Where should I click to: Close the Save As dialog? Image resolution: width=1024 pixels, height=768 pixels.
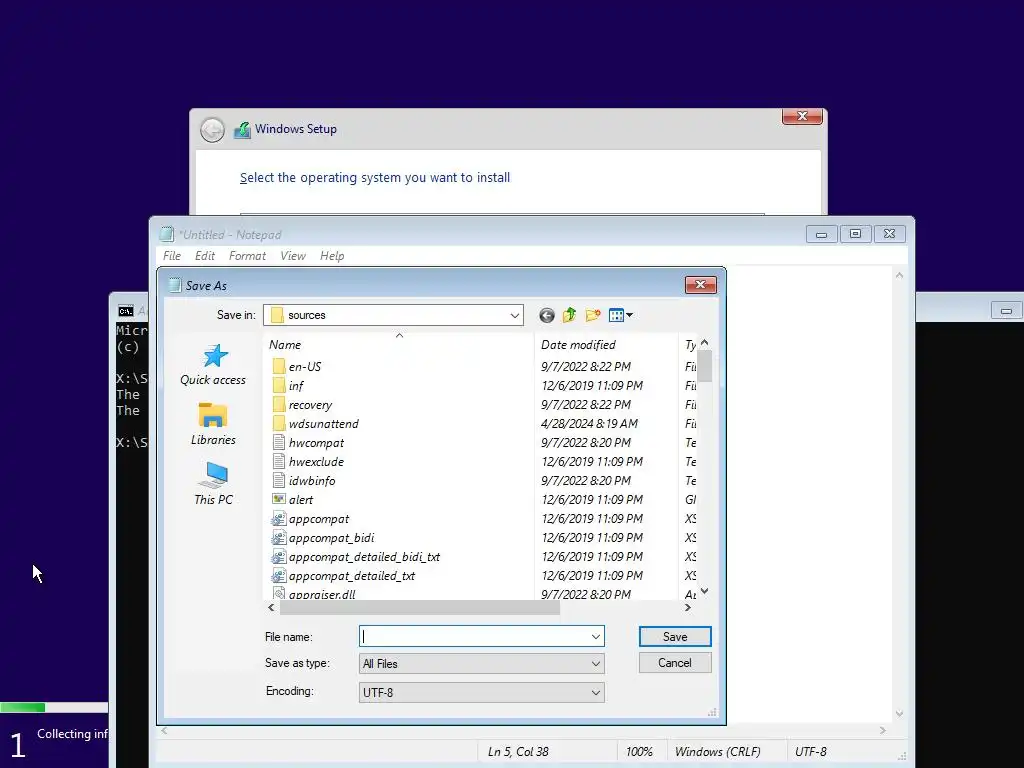701,285
